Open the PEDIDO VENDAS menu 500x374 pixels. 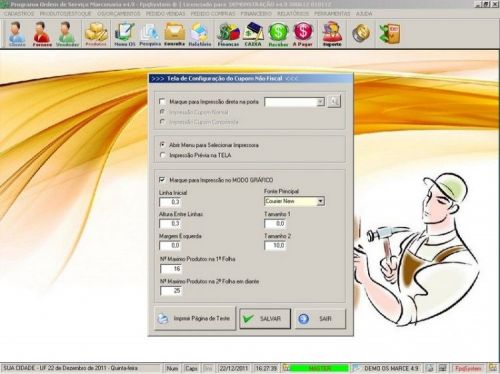click(165, 14)
